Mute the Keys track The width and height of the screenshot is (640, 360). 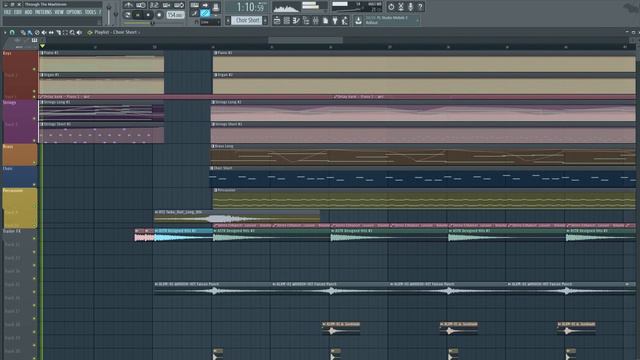coord(34,69)
